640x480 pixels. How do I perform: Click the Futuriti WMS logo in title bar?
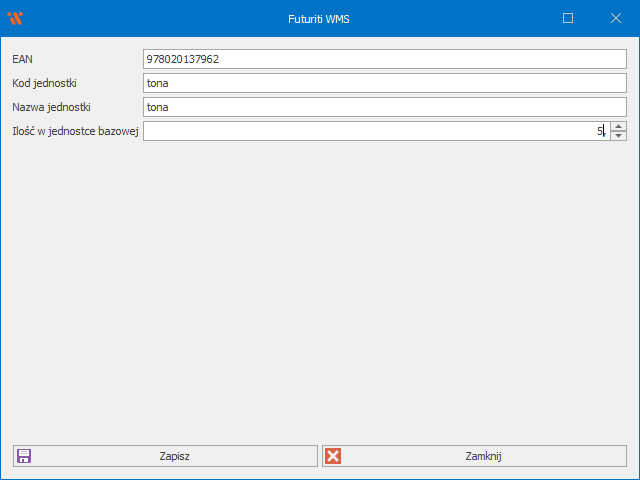pos(14,18)
